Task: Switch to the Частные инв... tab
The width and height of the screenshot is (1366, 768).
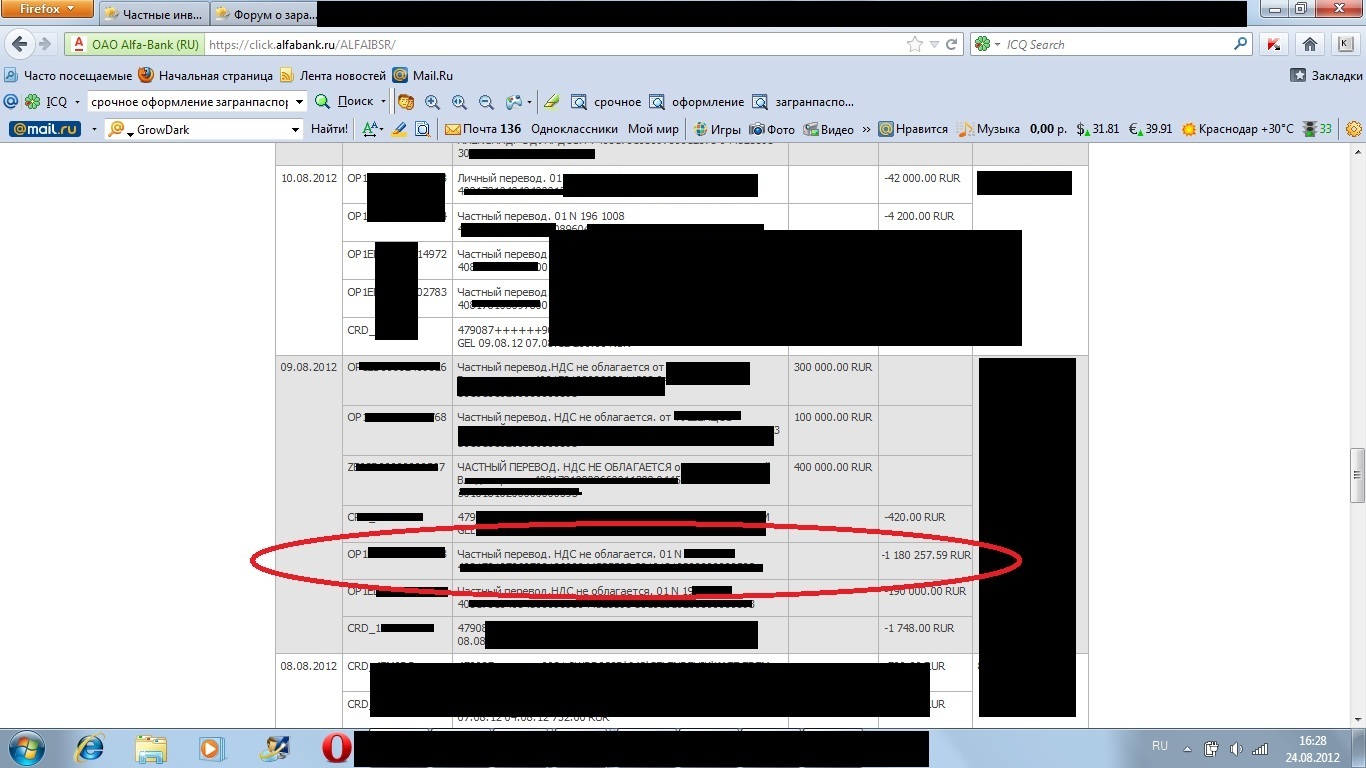Action: [155, 14]
